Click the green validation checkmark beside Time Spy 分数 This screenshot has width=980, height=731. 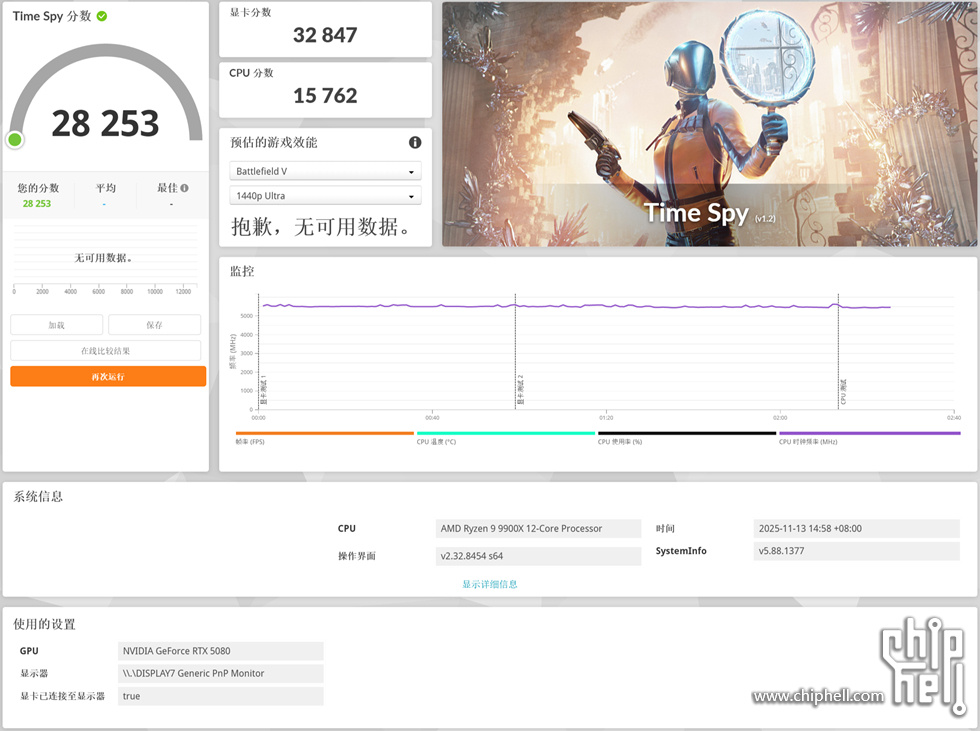coord(102,17)
